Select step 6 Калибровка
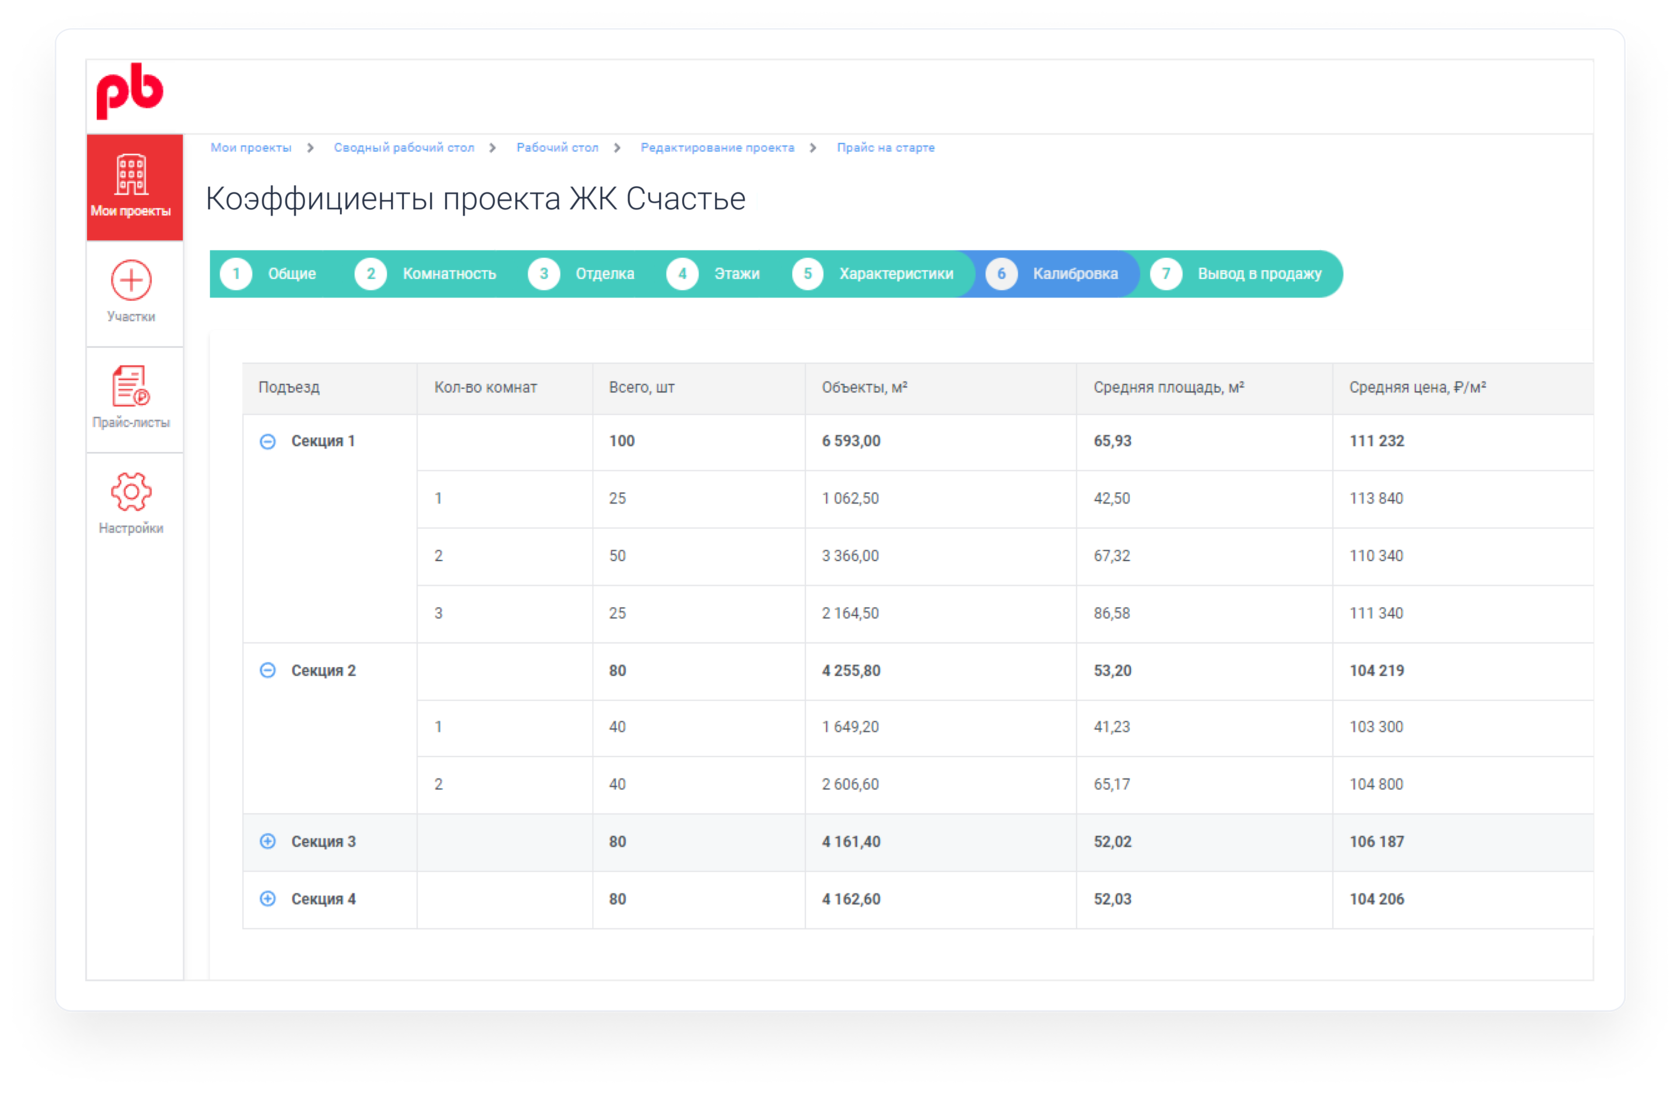Screen dimensions: 1680x1093 tap(1053, 274)
